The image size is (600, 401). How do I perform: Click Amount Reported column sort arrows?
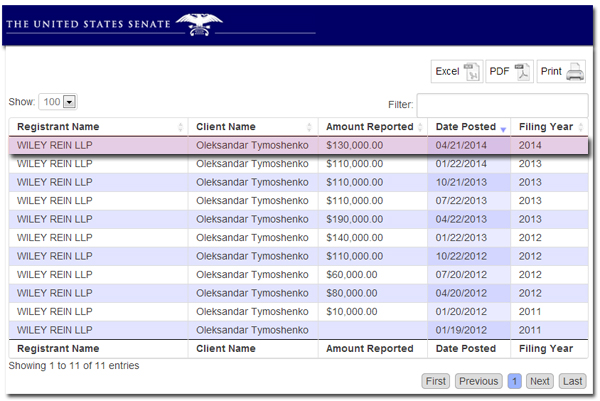click(x=420, y=127)
